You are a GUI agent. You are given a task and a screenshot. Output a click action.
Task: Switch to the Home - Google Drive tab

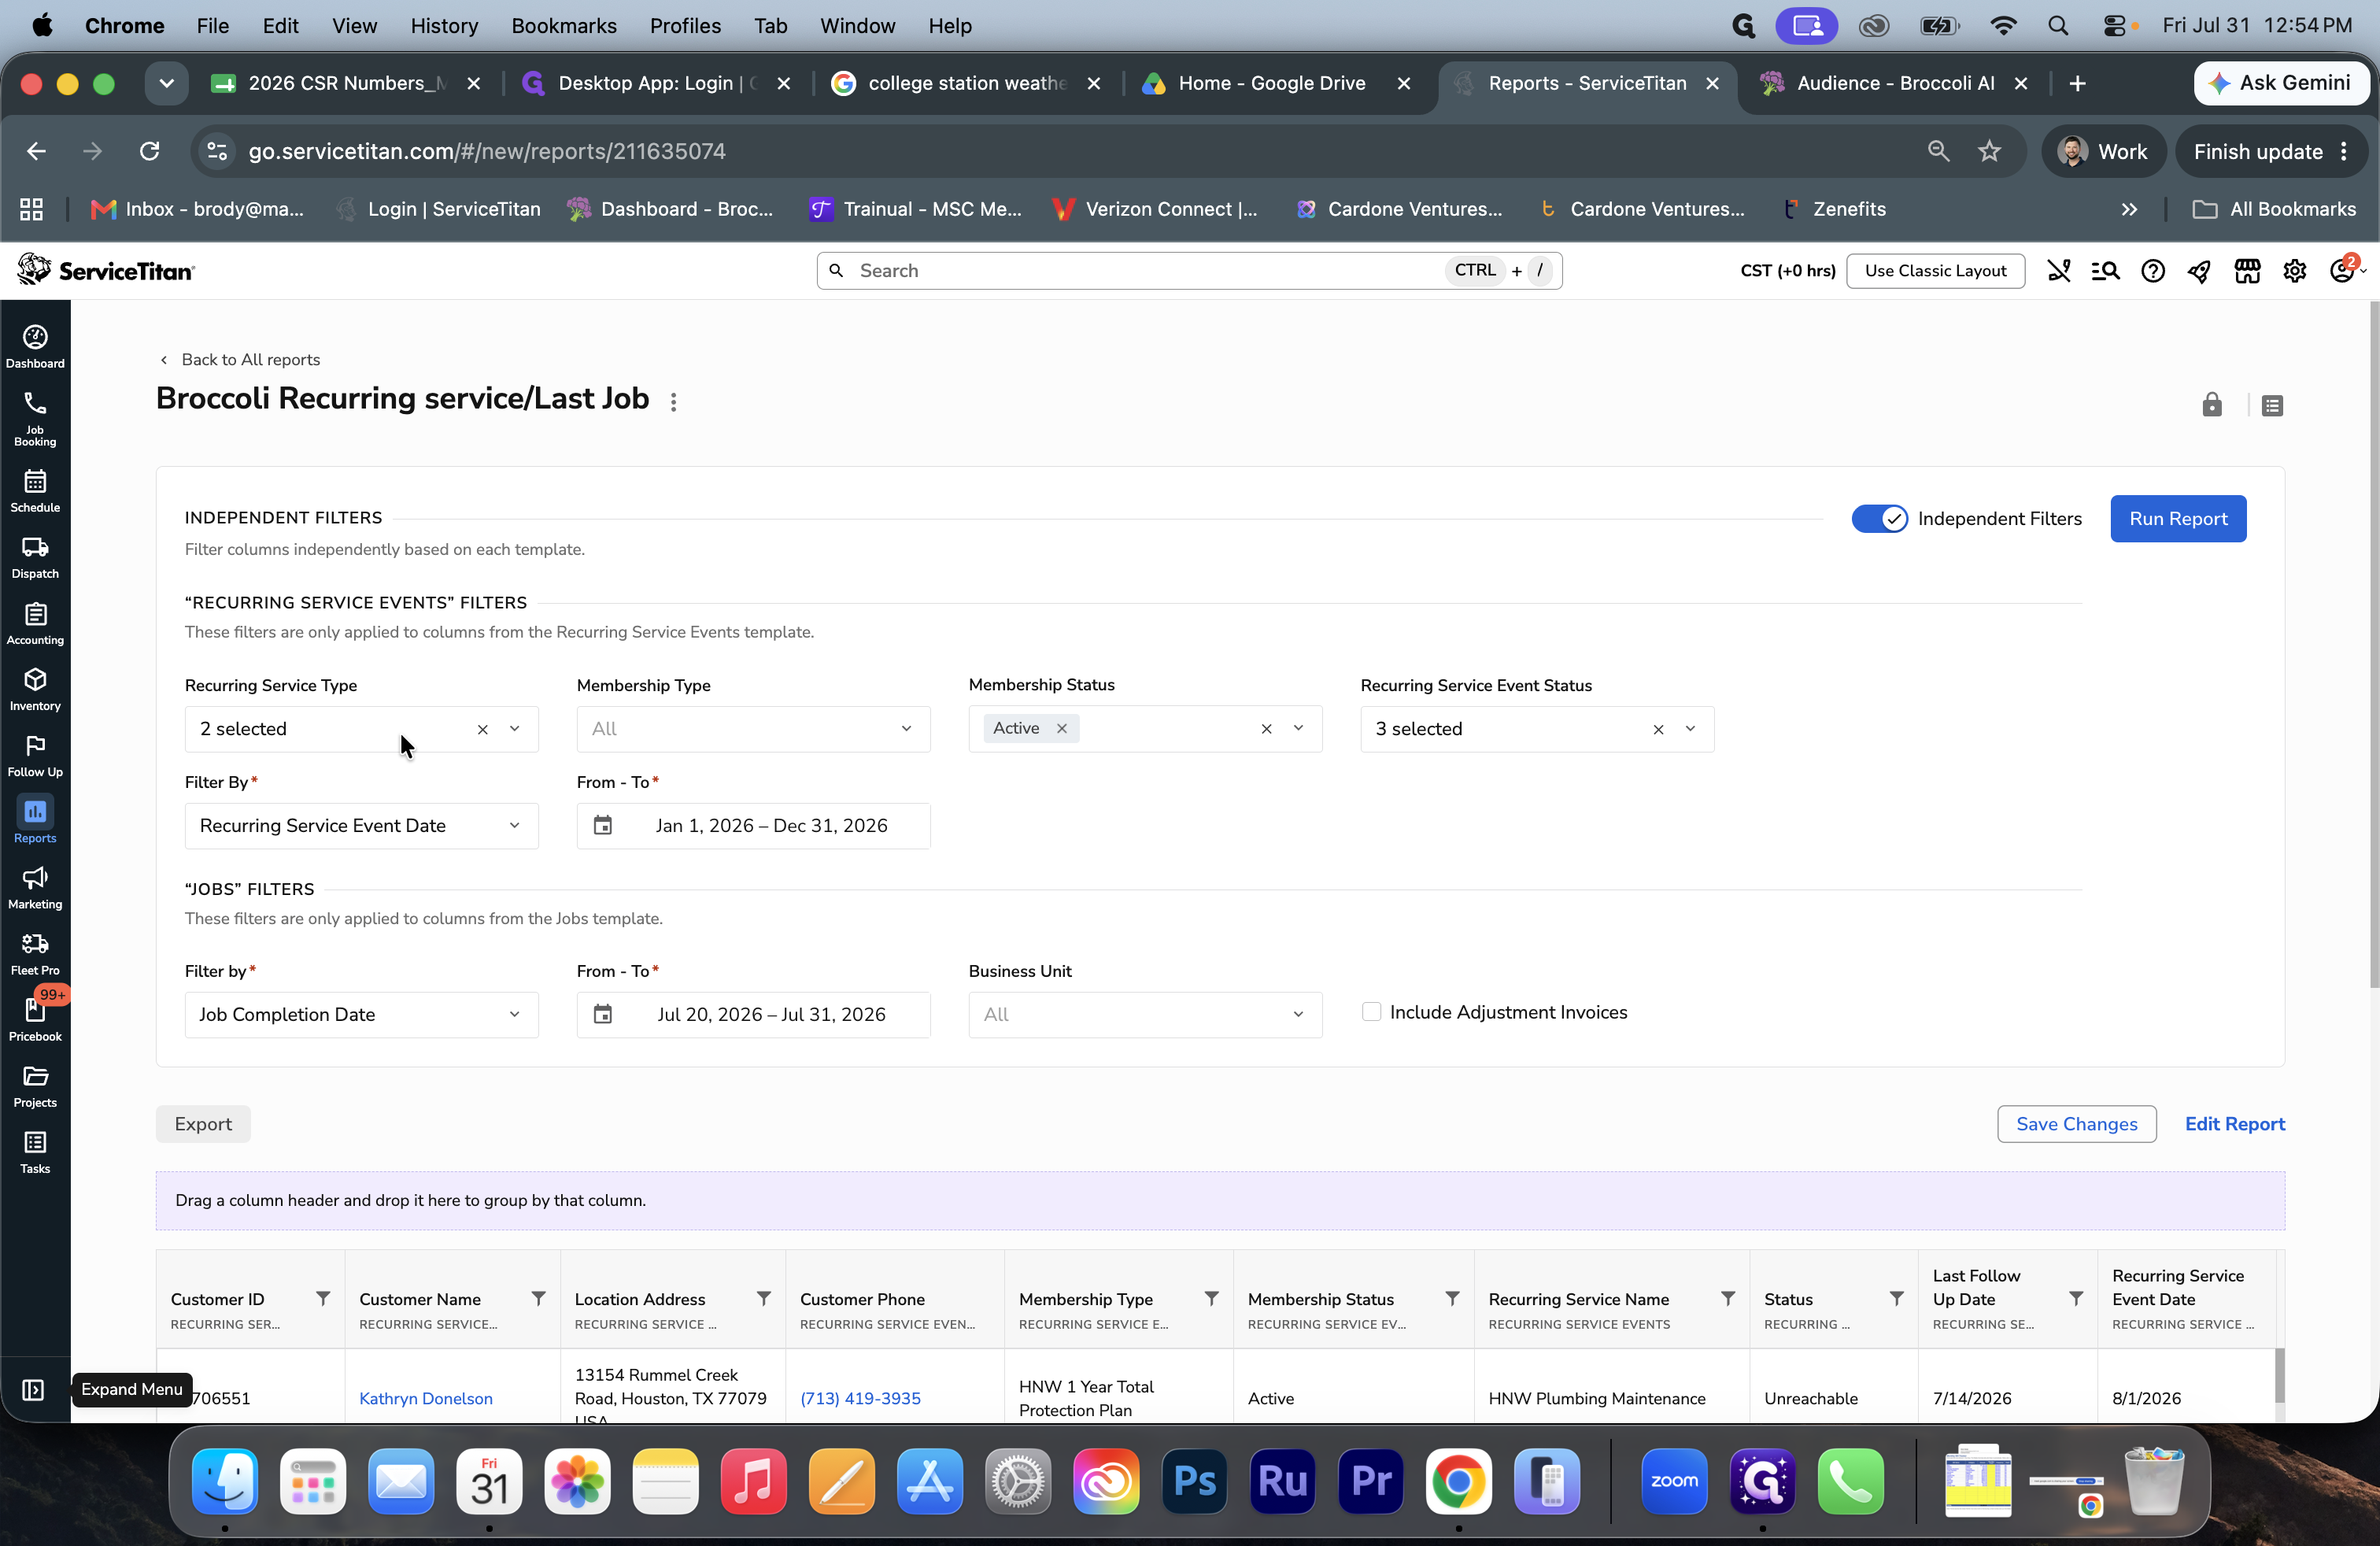[1271, 83]
